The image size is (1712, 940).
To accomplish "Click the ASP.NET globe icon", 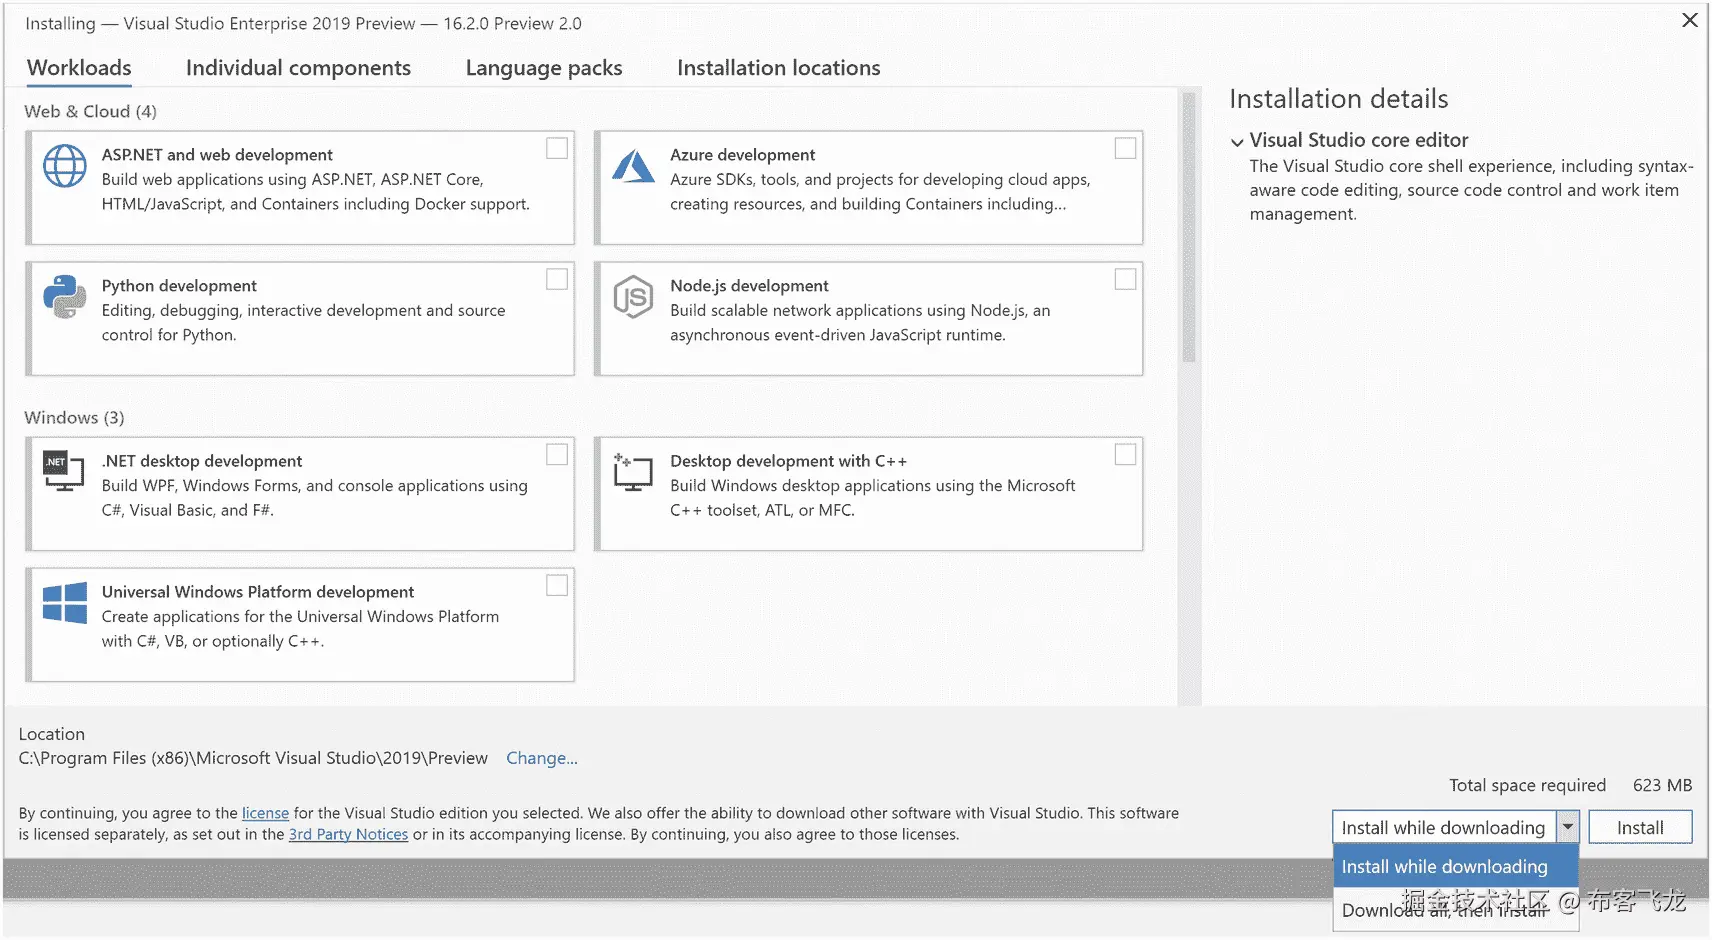I will pos(65,166).
